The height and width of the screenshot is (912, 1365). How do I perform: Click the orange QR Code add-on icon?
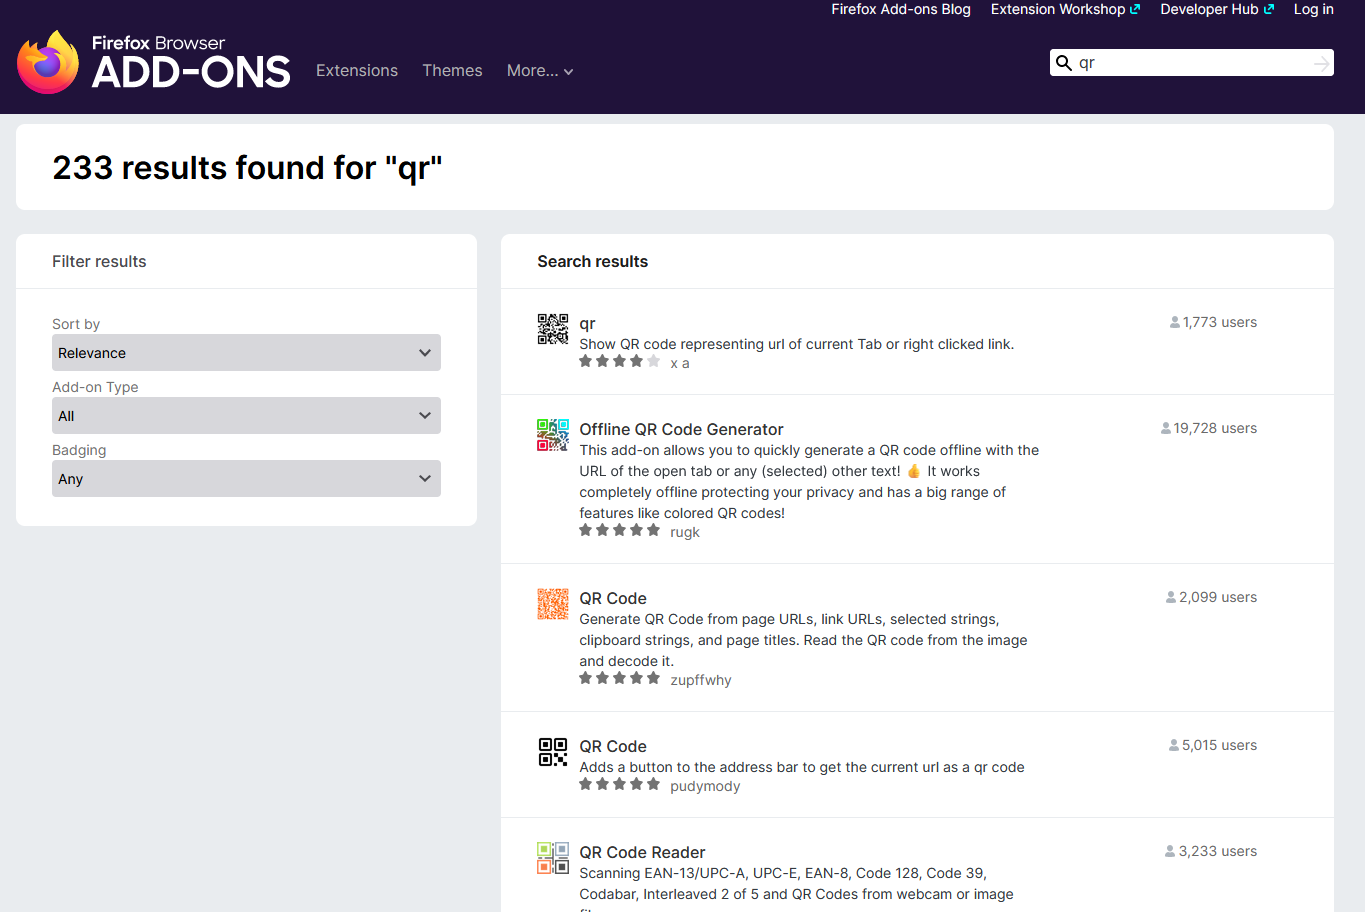552,604
